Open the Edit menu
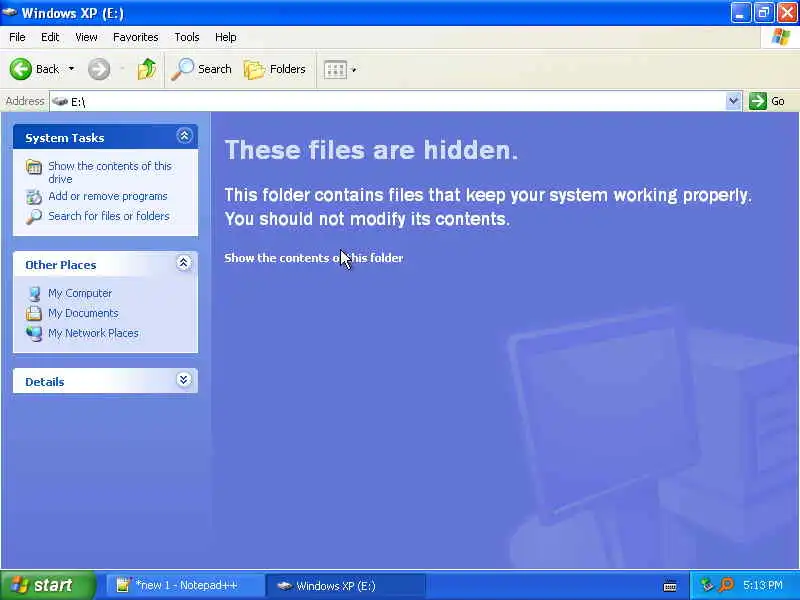Screen dimensions: 800x600 click(50, 37)
